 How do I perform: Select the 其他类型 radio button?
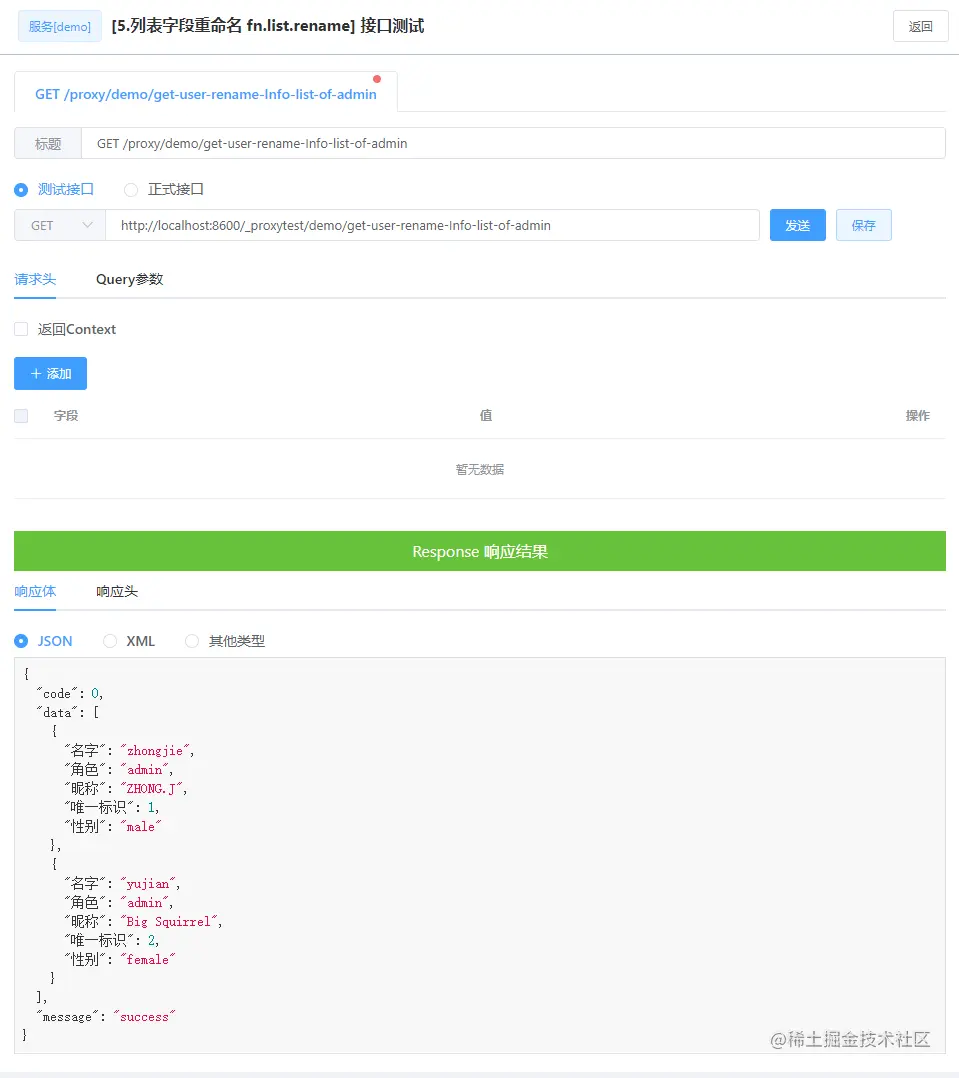click(192, 641)
